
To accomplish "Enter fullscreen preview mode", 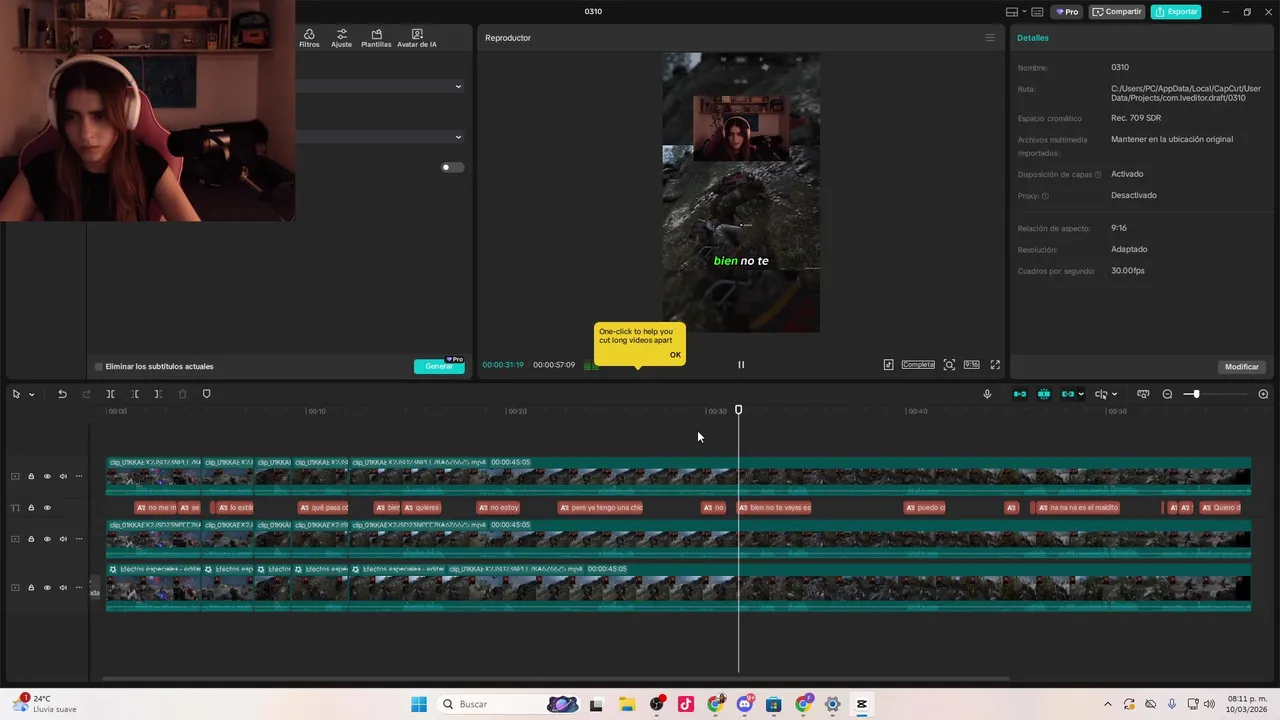I will [995, 365].
